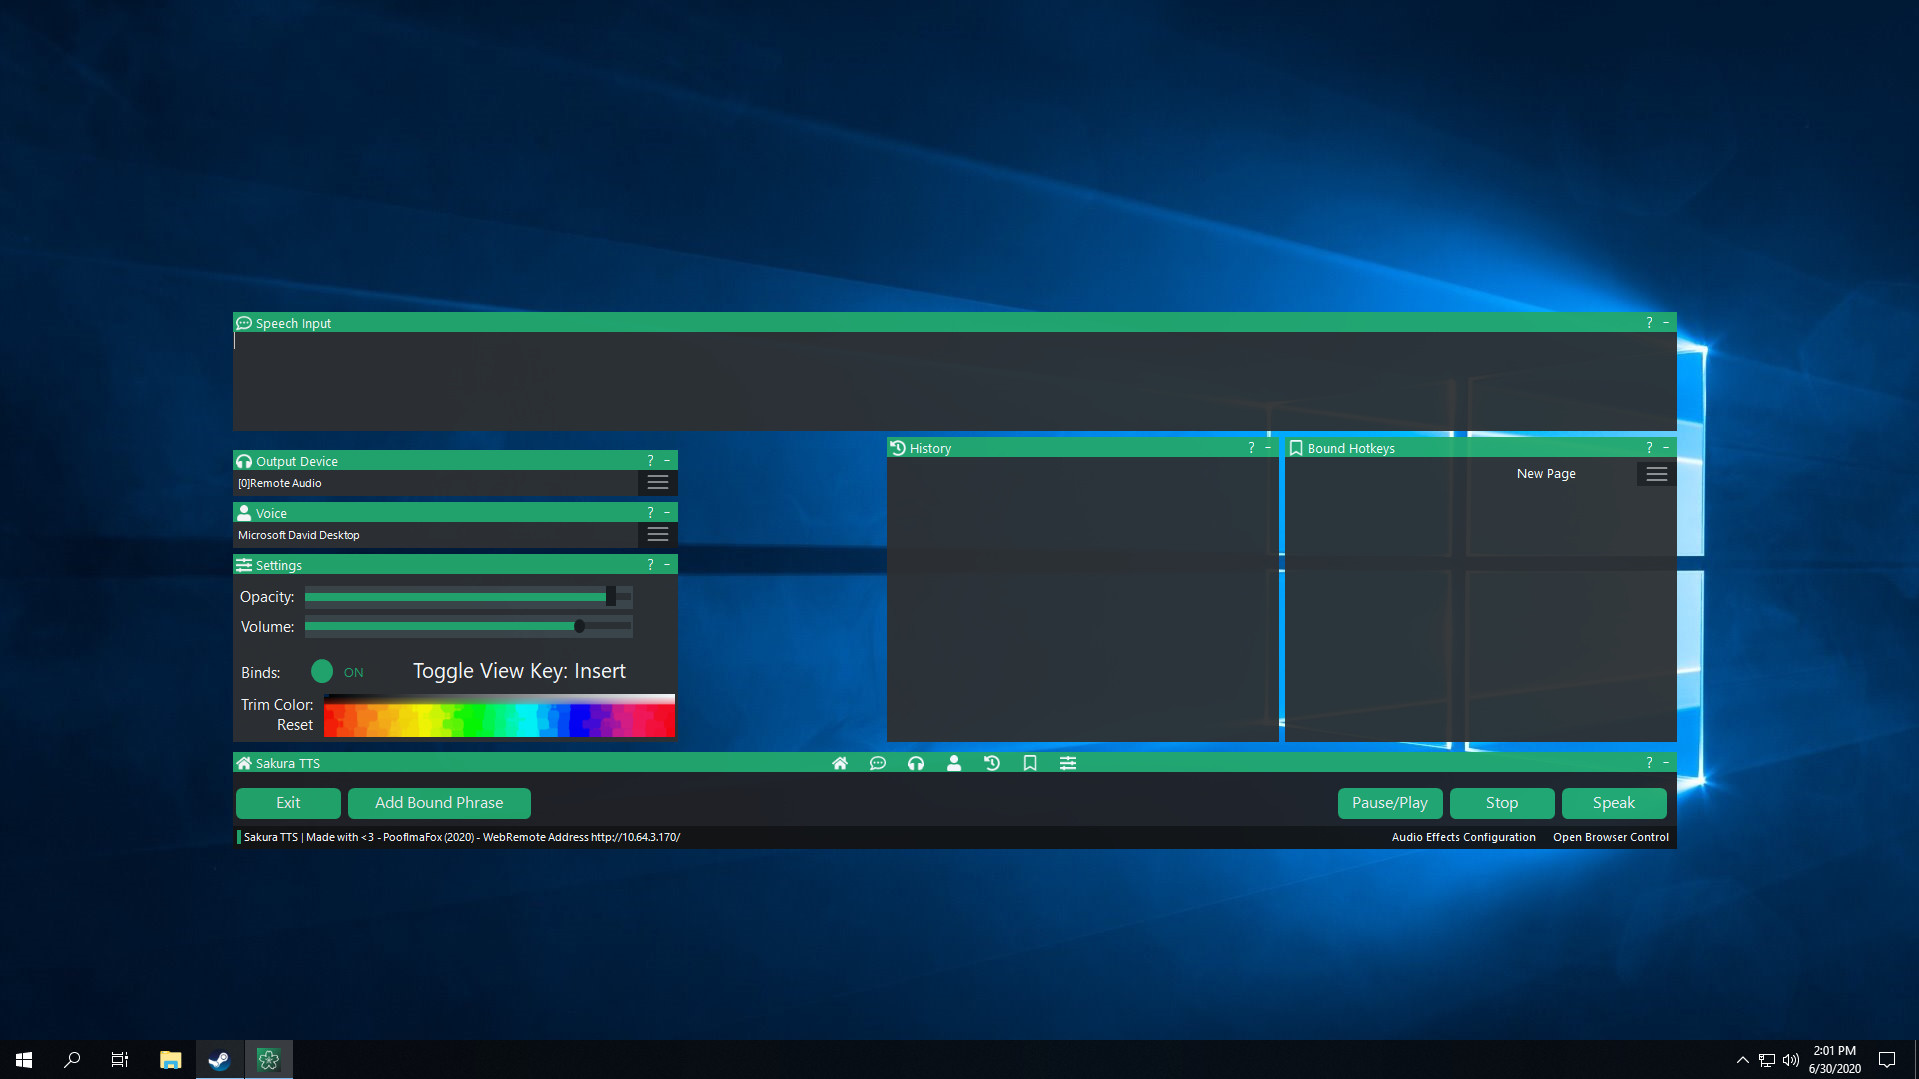Click Open Browser Control
1919x1079 pixels.
(1610, 837)
